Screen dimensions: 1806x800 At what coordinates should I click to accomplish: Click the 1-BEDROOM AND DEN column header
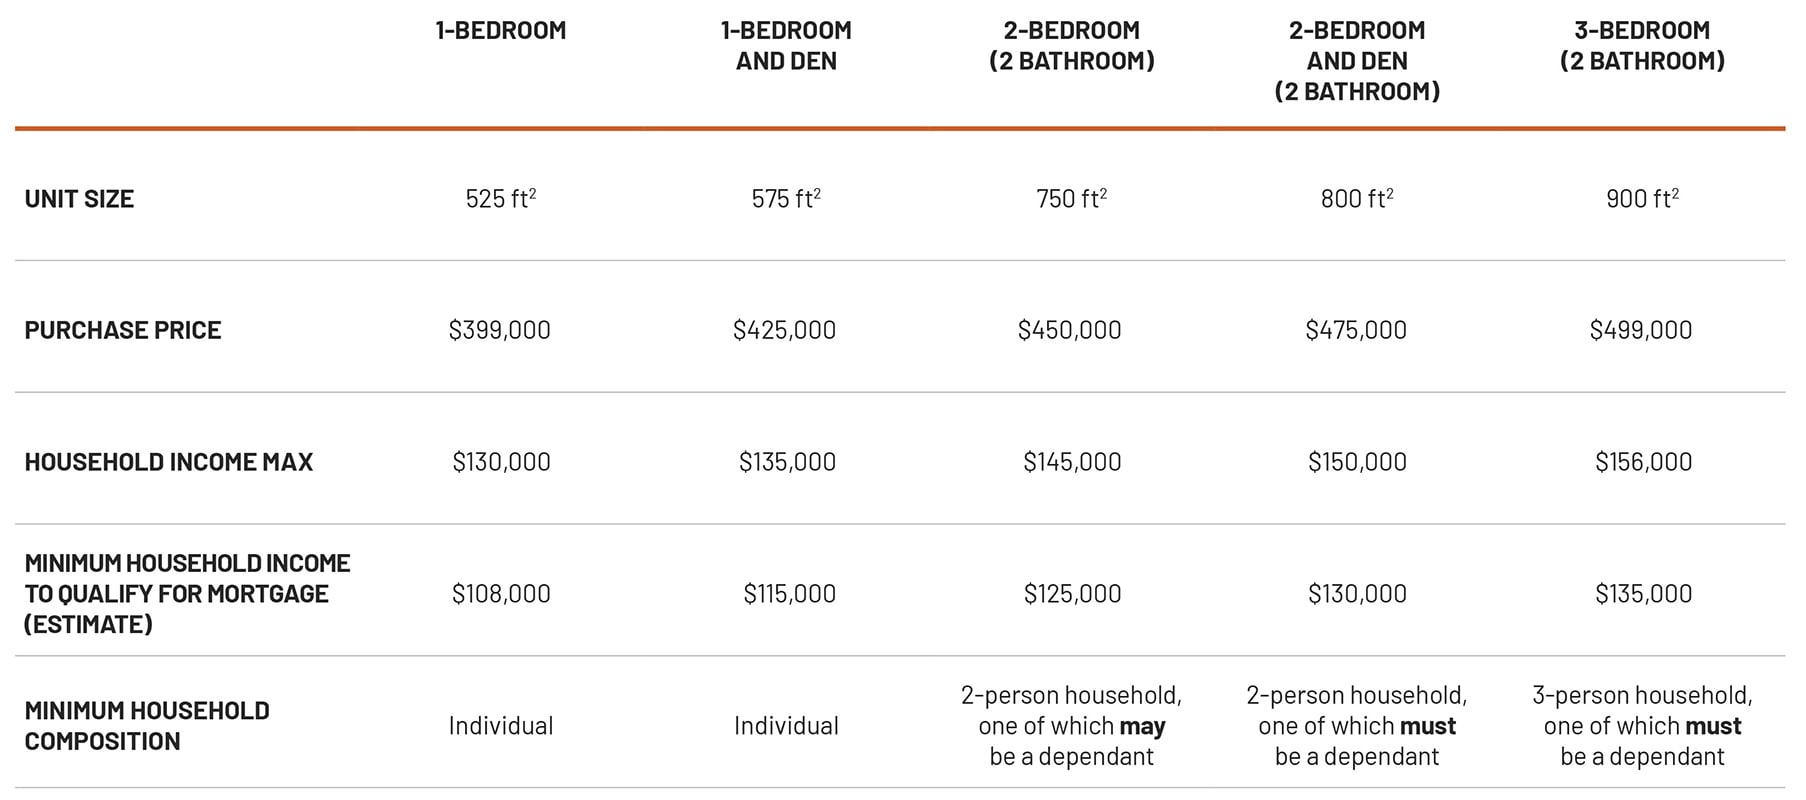point(786,46)
